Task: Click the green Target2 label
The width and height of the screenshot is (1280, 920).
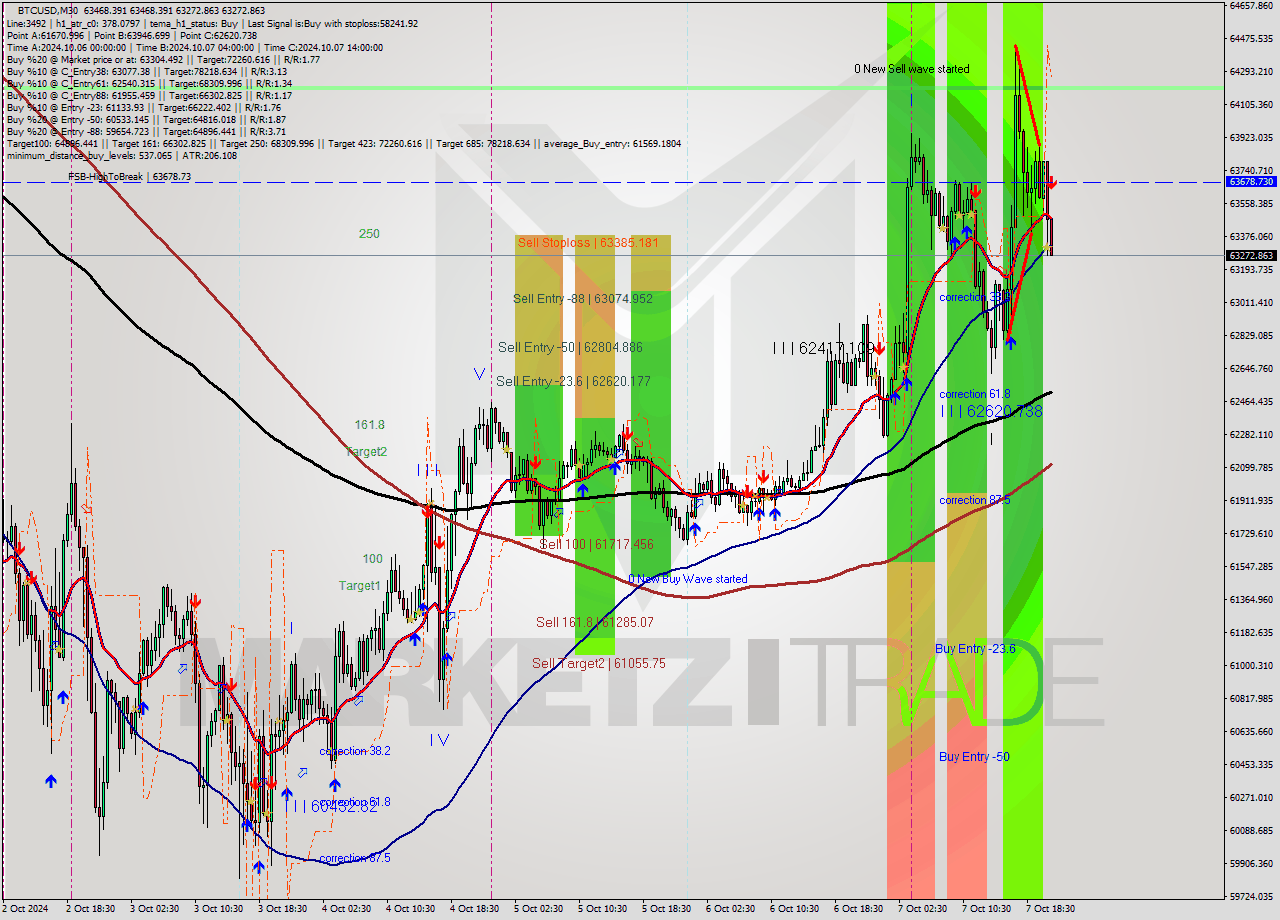Action: (366, 452)
